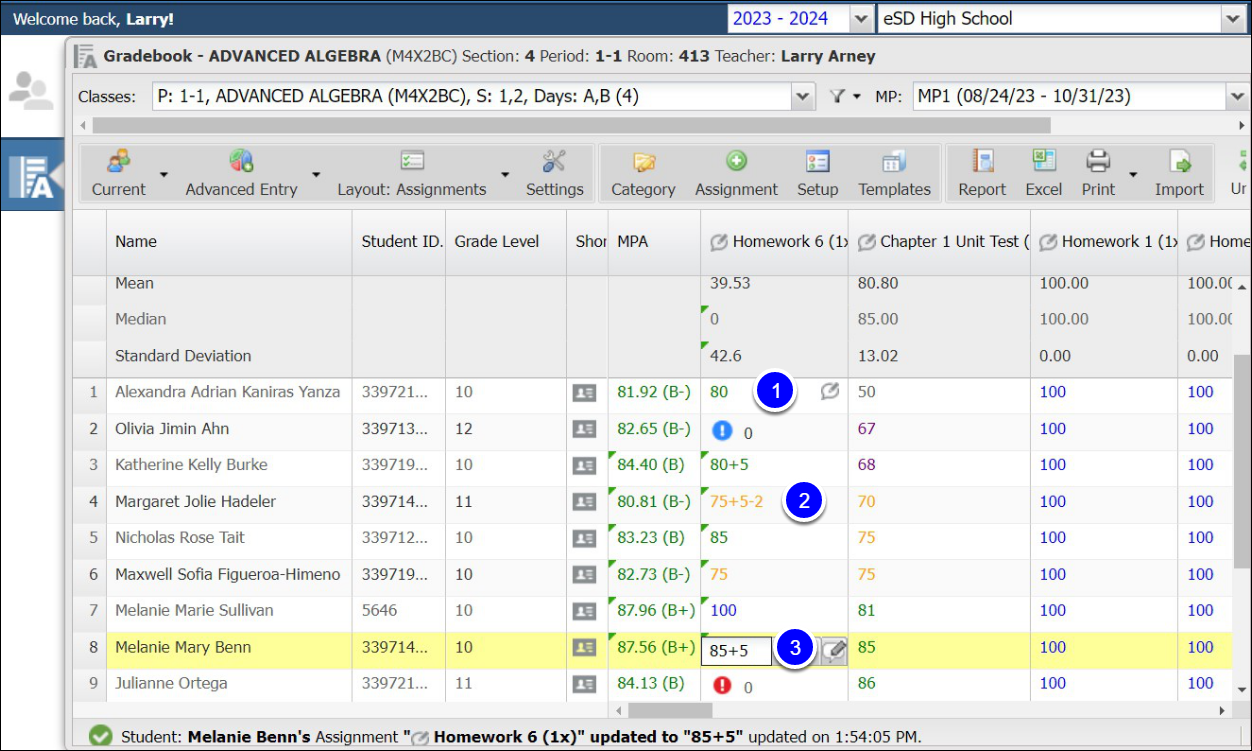Click Melanie Sullivan's Homework 6 grade 100
This screenshot has width=1252, height=751.
[723, 610]
